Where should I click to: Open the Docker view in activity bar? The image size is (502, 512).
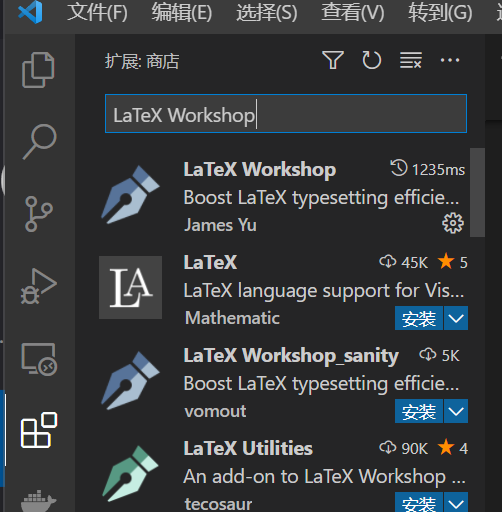tap(39, 501)
